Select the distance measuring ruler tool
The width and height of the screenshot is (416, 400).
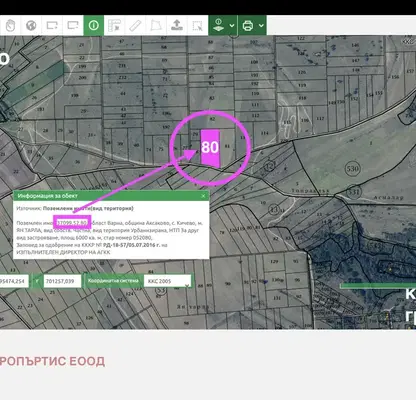click(x=135, y=25)
